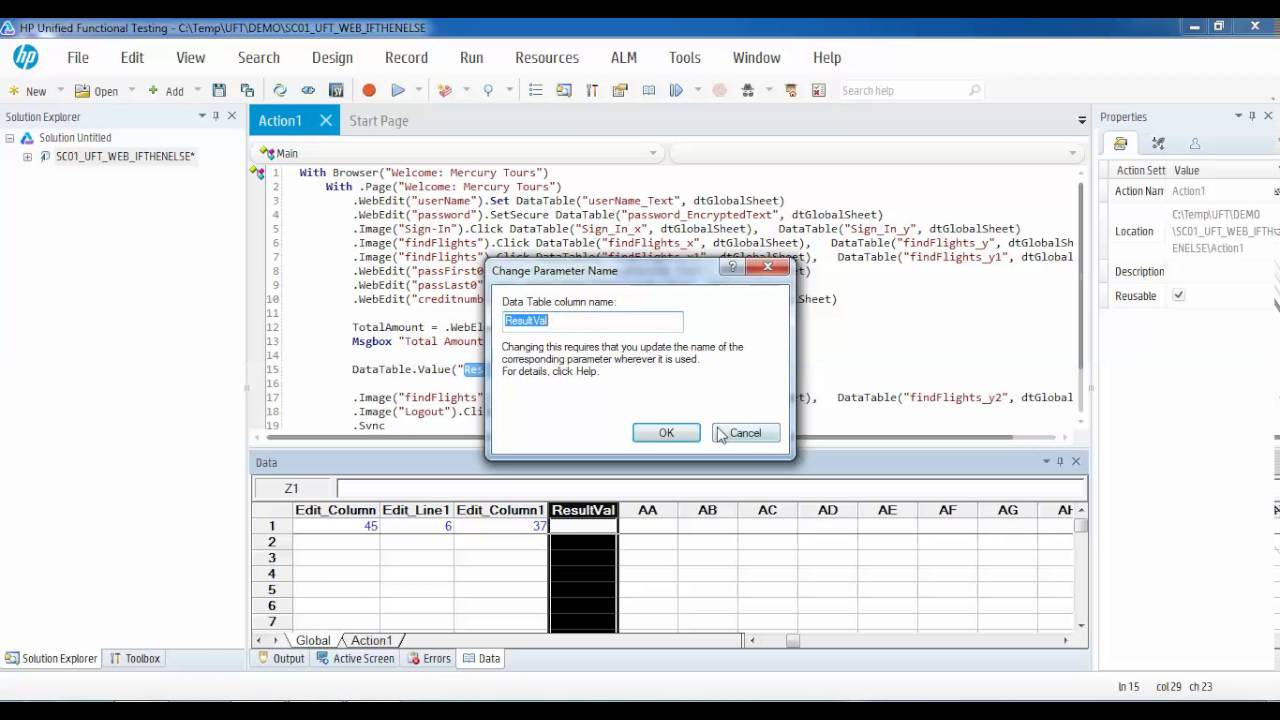1280x720 pixels.
Task: Pin the Solution Explorer panel
Action: click(216, 116)
